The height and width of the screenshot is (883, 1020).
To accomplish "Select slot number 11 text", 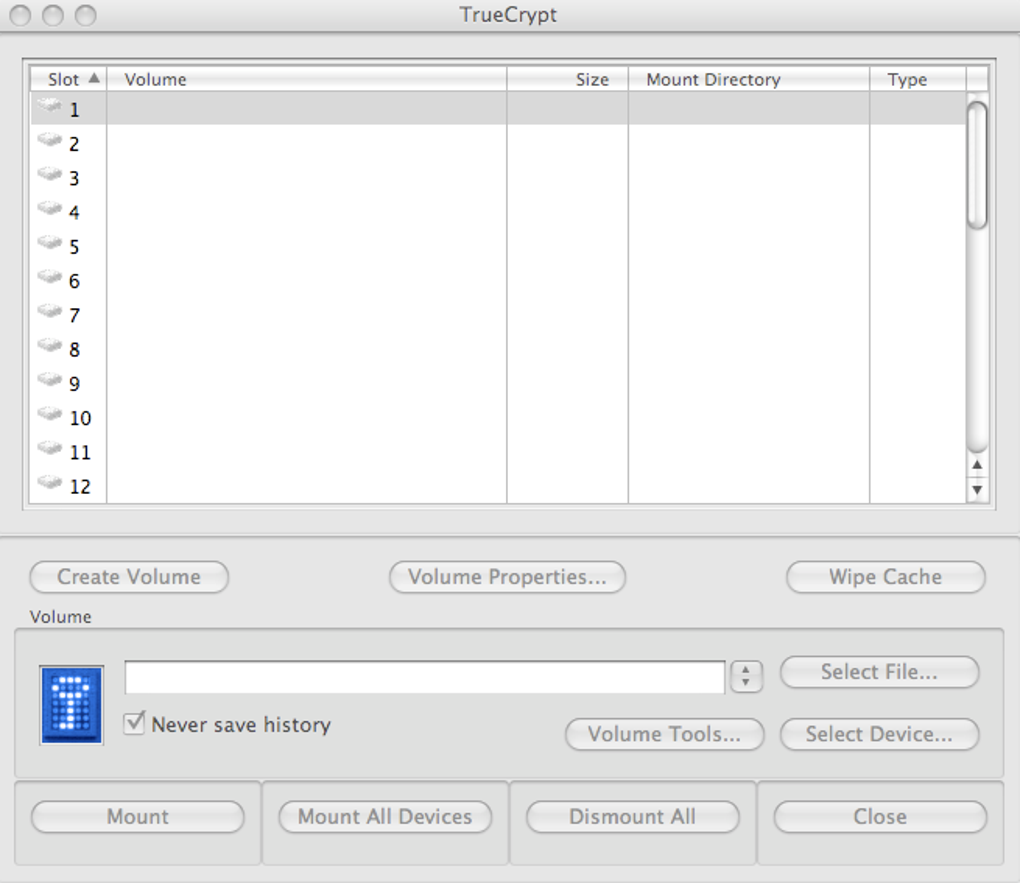I will tap(80, 452).
